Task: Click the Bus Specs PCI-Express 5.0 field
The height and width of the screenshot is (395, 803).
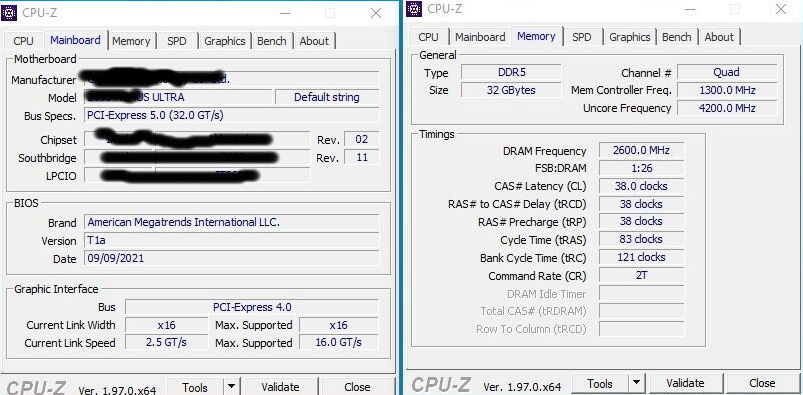Action: click(231, 115)
